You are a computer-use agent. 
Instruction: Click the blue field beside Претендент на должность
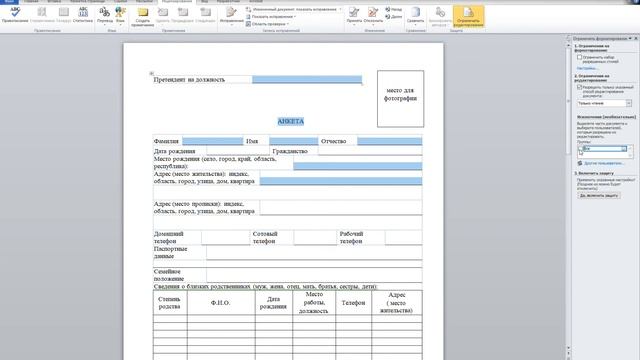pyautogui.click(x=307, y=80)
